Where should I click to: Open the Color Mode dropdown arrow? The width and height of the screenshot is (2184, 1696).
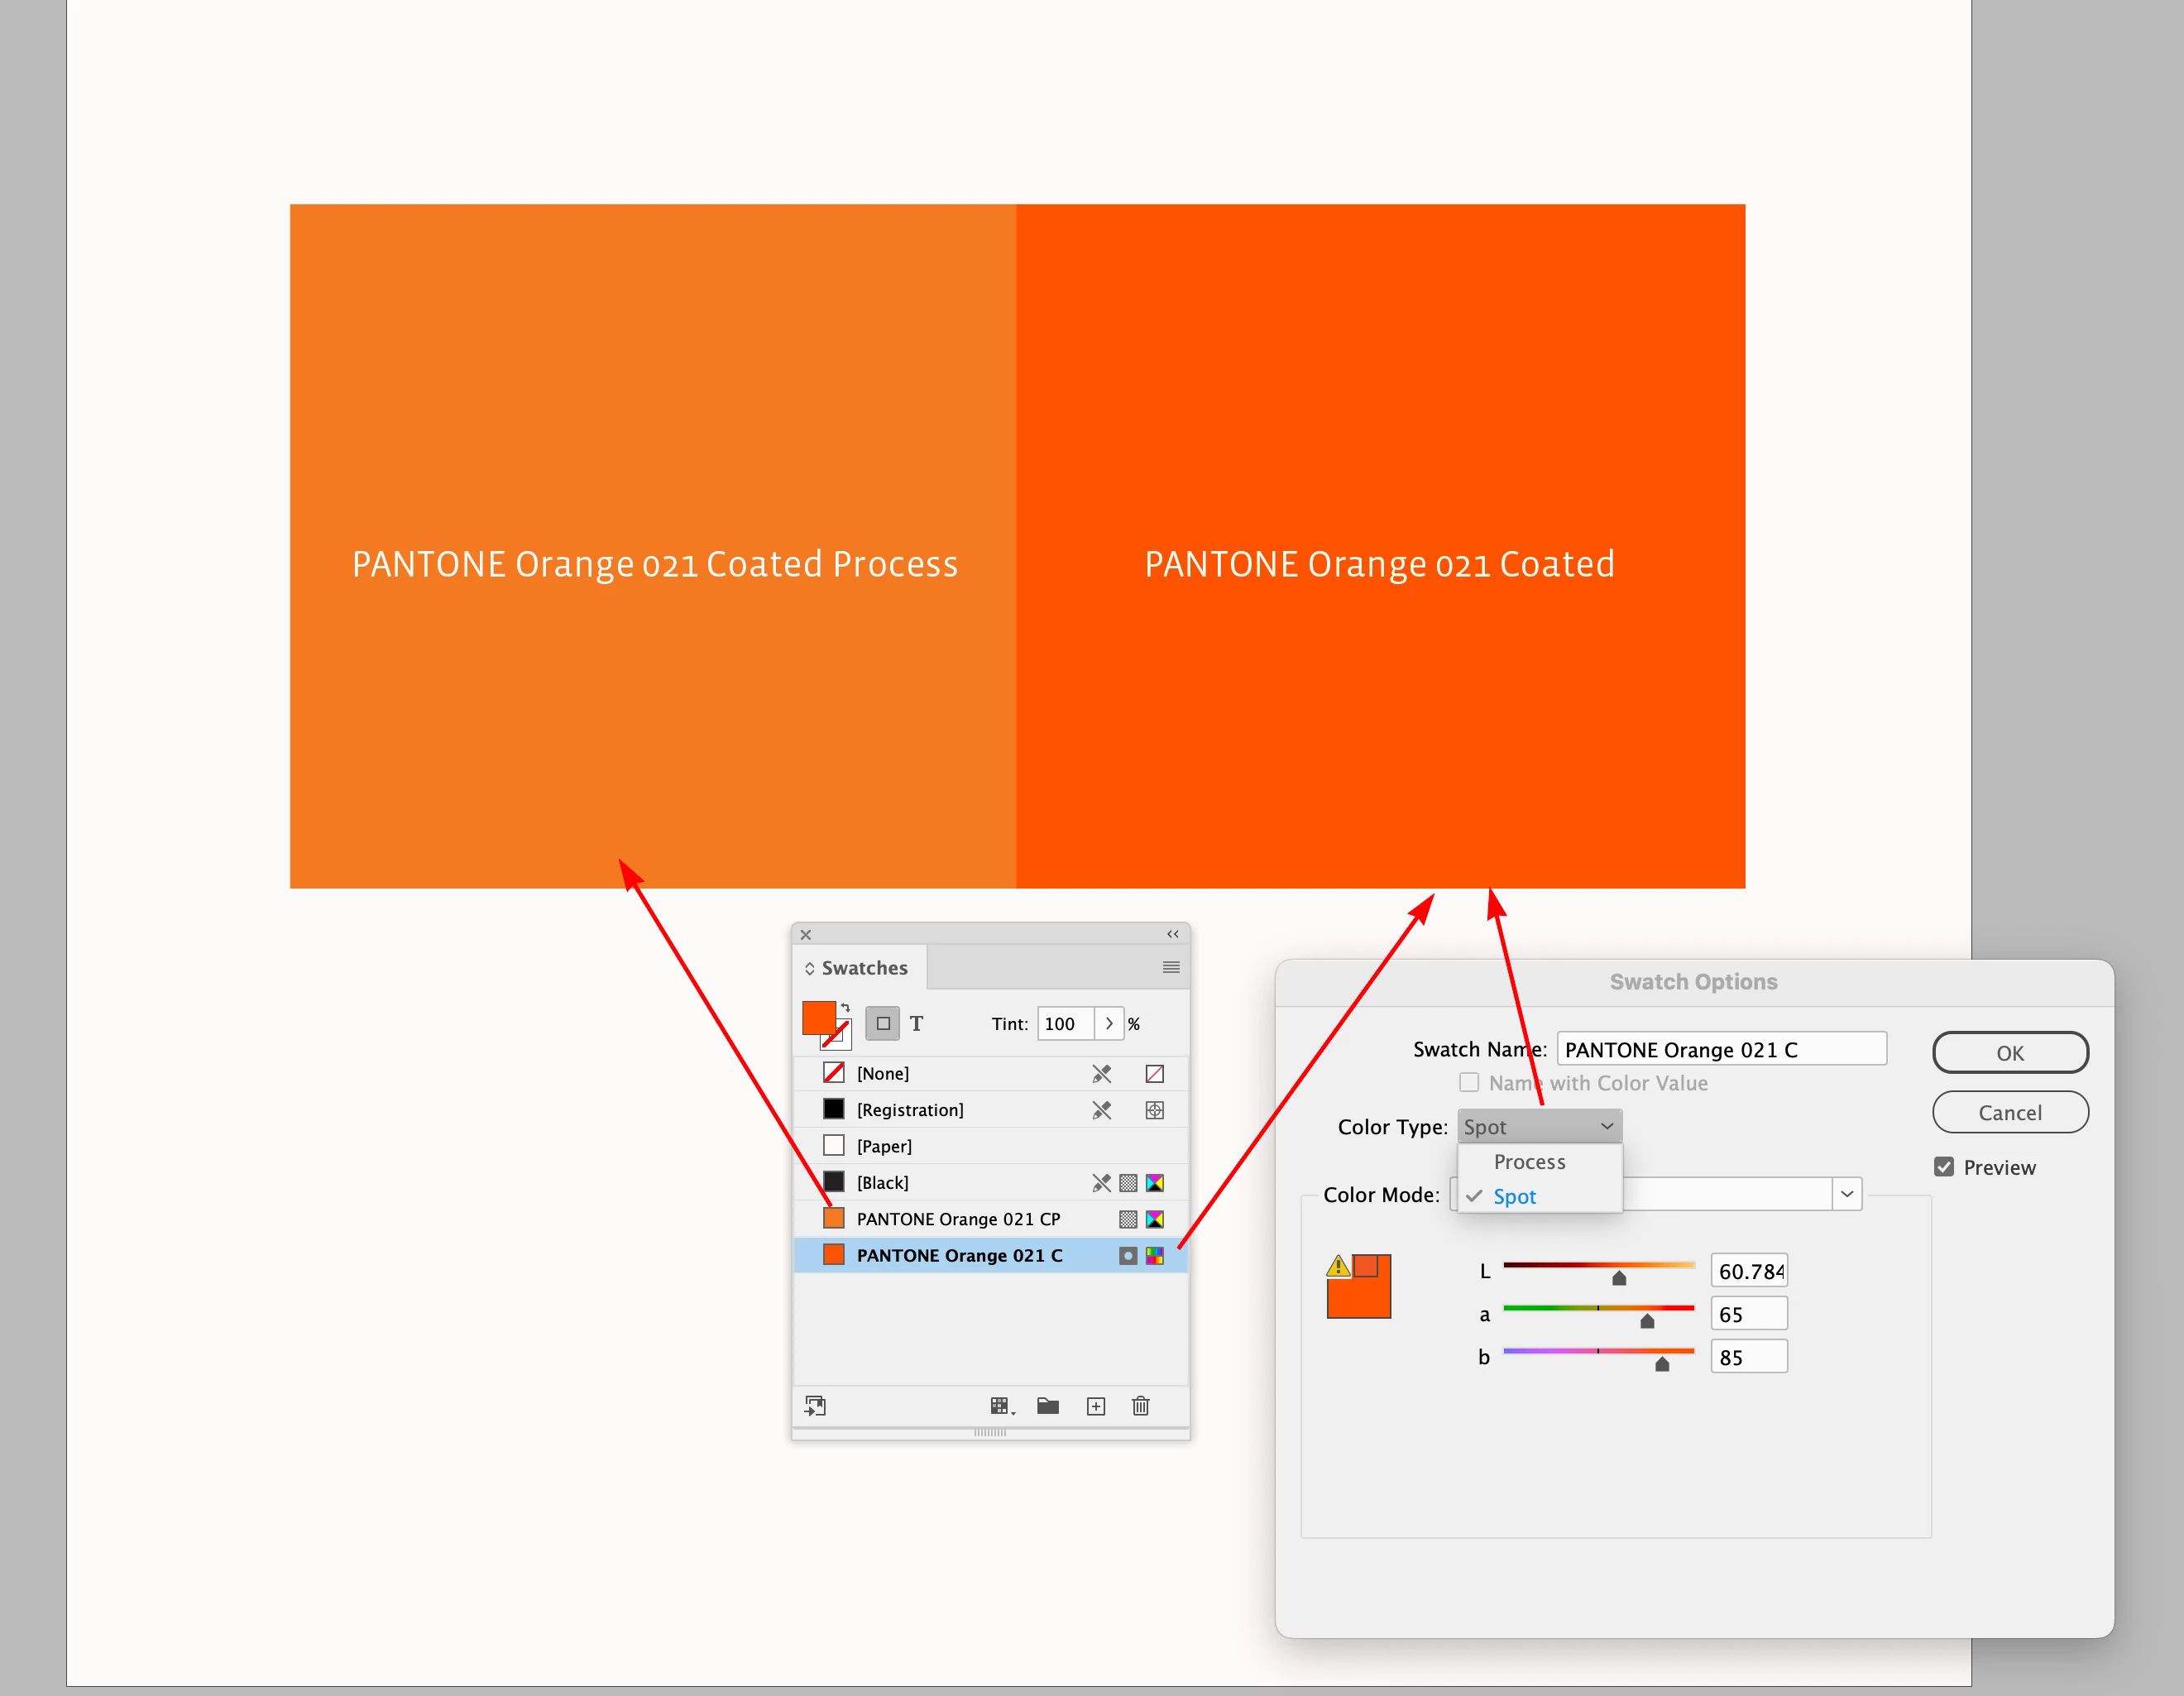1847,1194
